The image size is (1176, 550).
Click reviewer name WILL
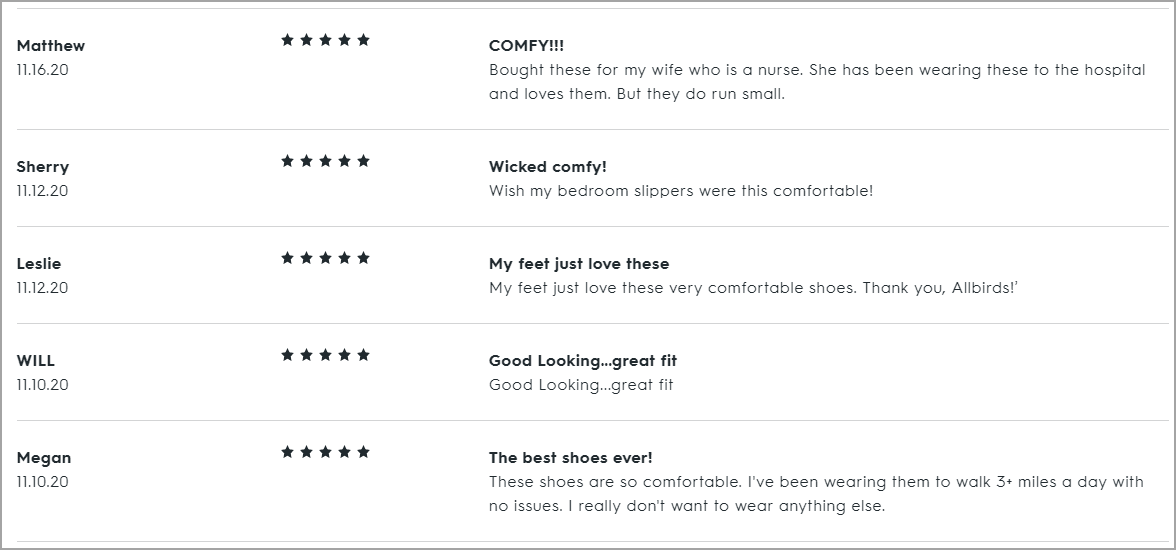click(36, 361)
